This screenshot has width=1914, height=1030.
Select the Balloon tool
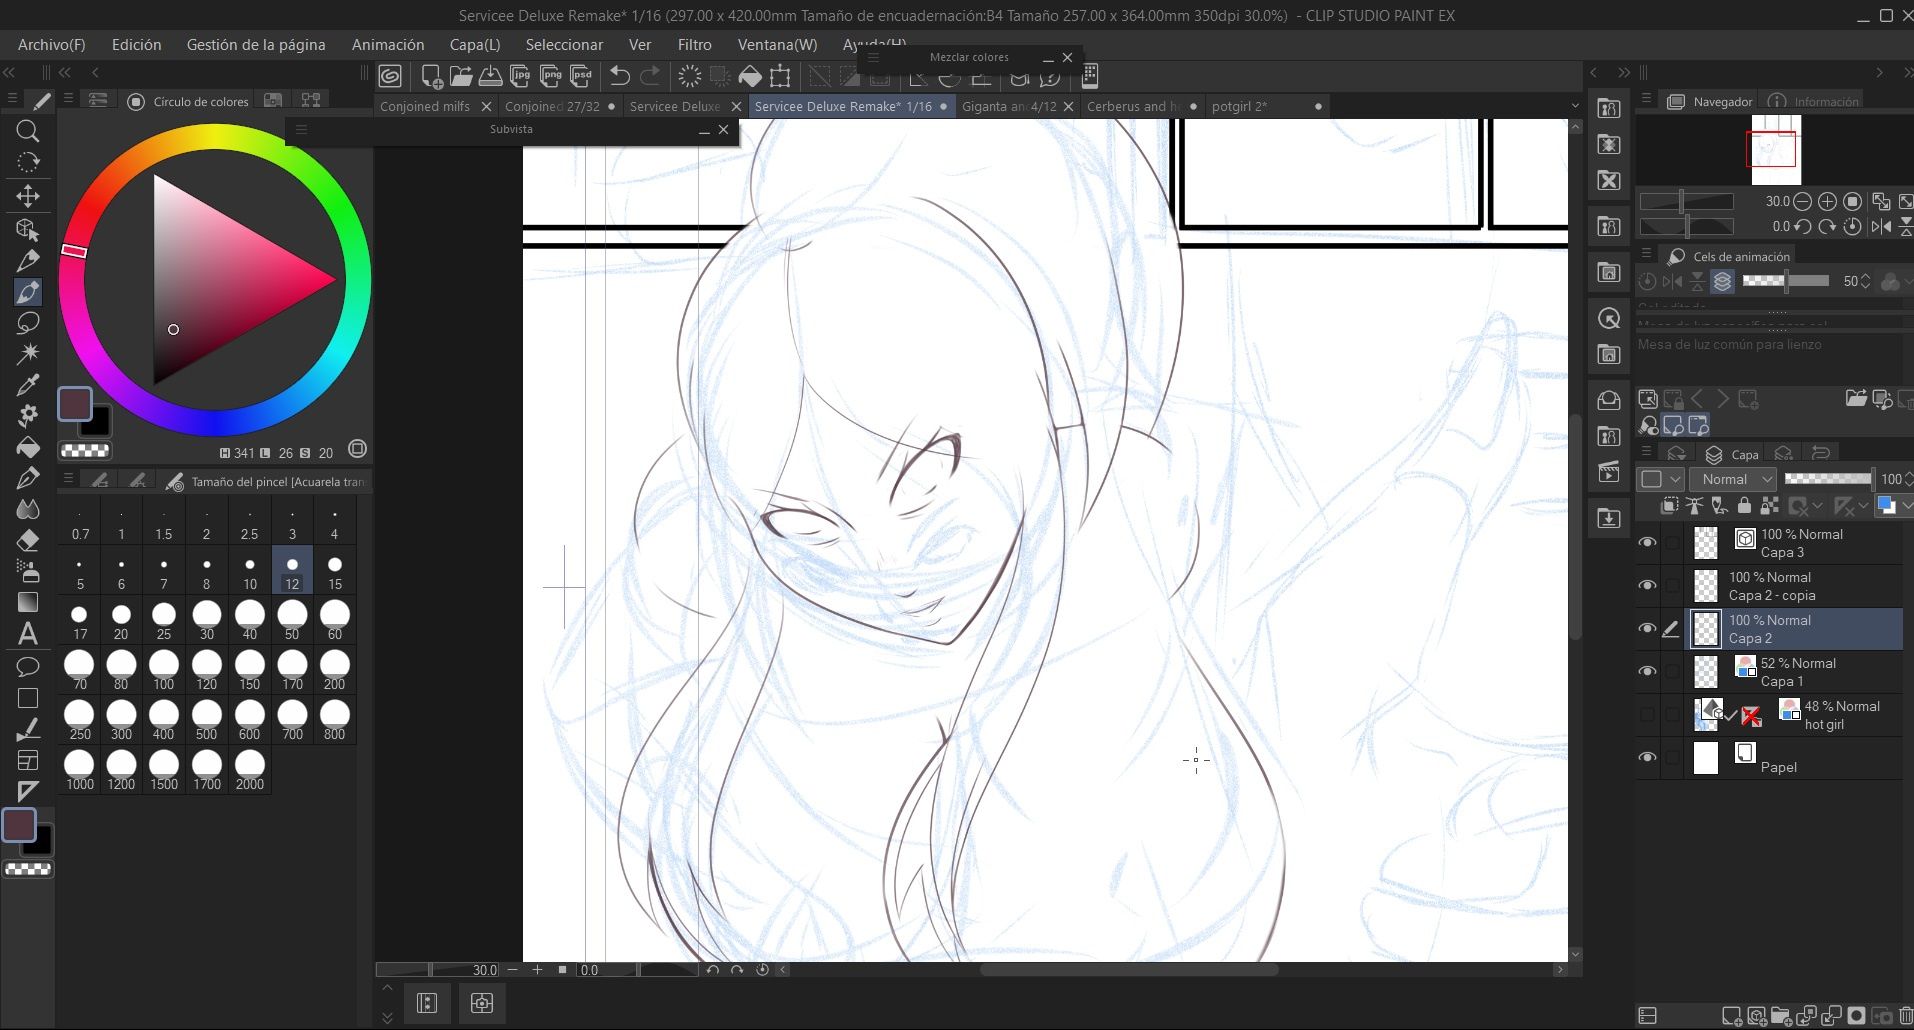(x=28, y=666)
